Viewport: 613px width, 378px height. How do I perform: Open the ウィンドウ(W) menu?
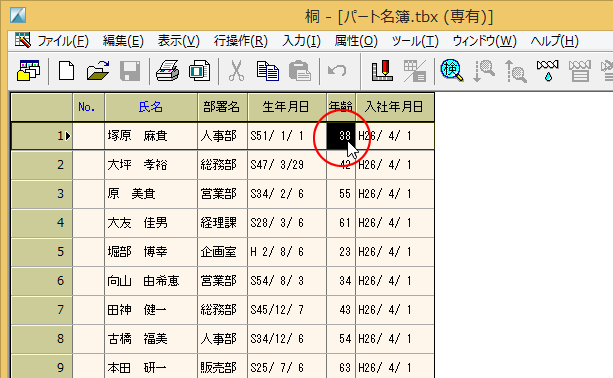[484, 41]
